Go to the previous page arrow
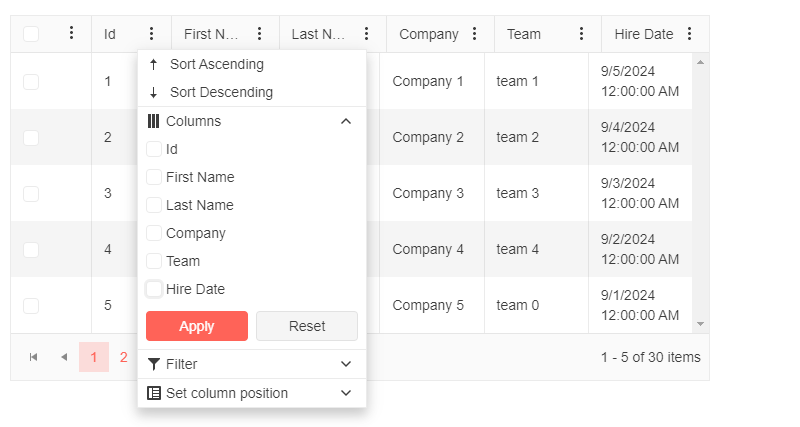 (x=64, y=357)
